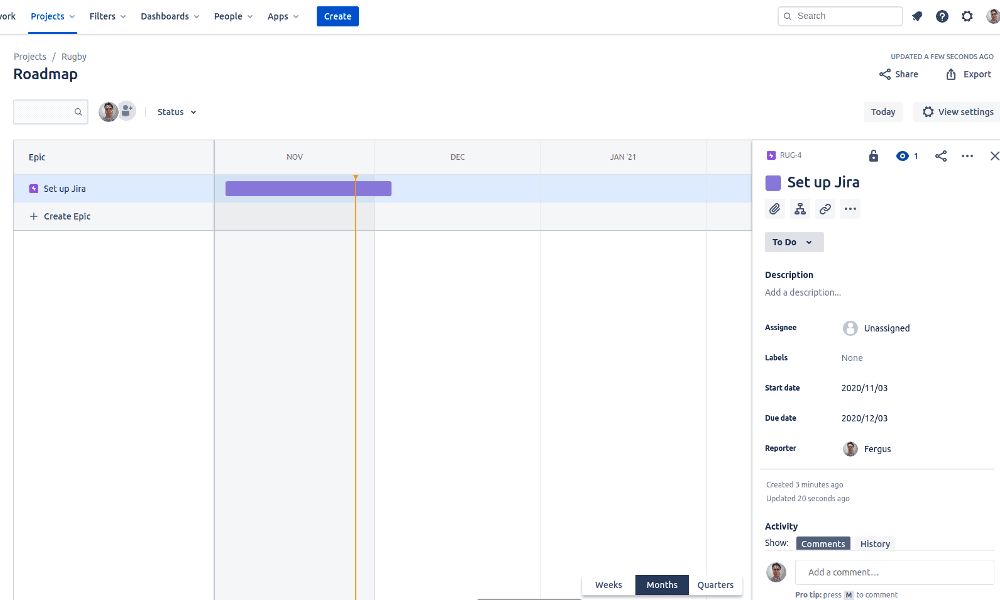Share the issue using panel share icon
1000x600 pixels.
pyautogui.click(x=941, y=156)
